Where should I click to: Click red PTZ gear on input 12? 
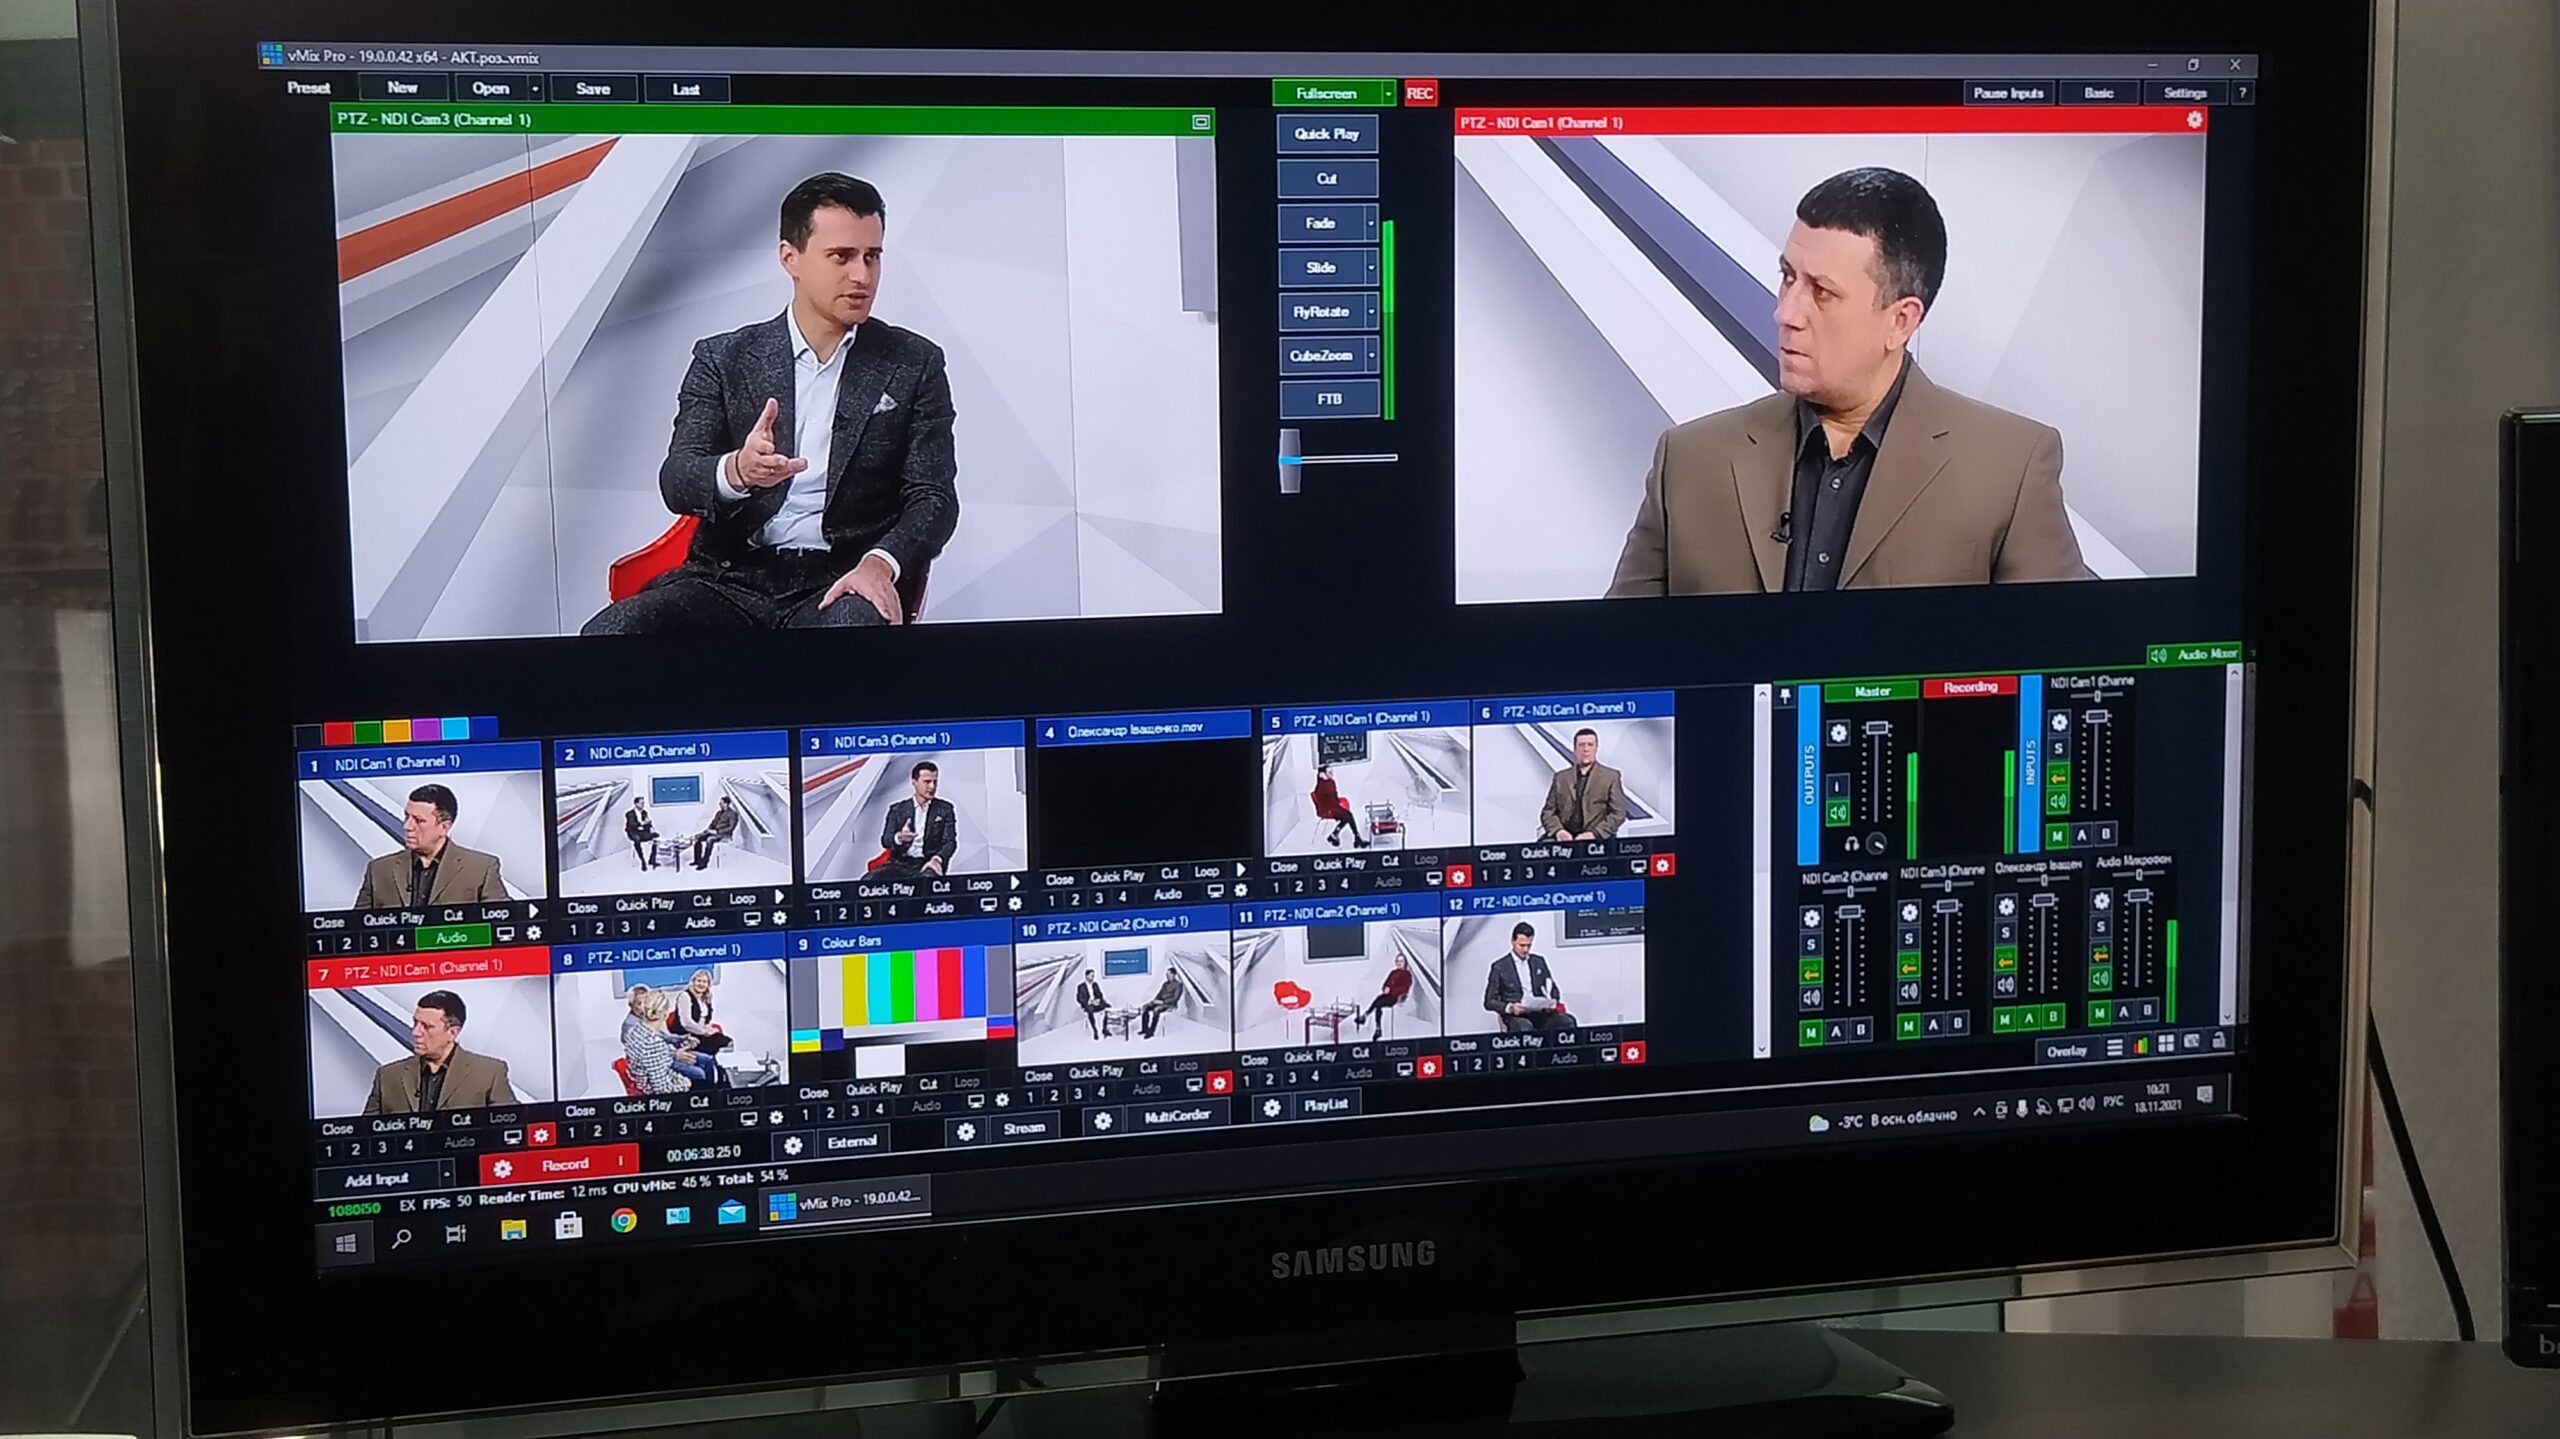tap(1632, 1053)
